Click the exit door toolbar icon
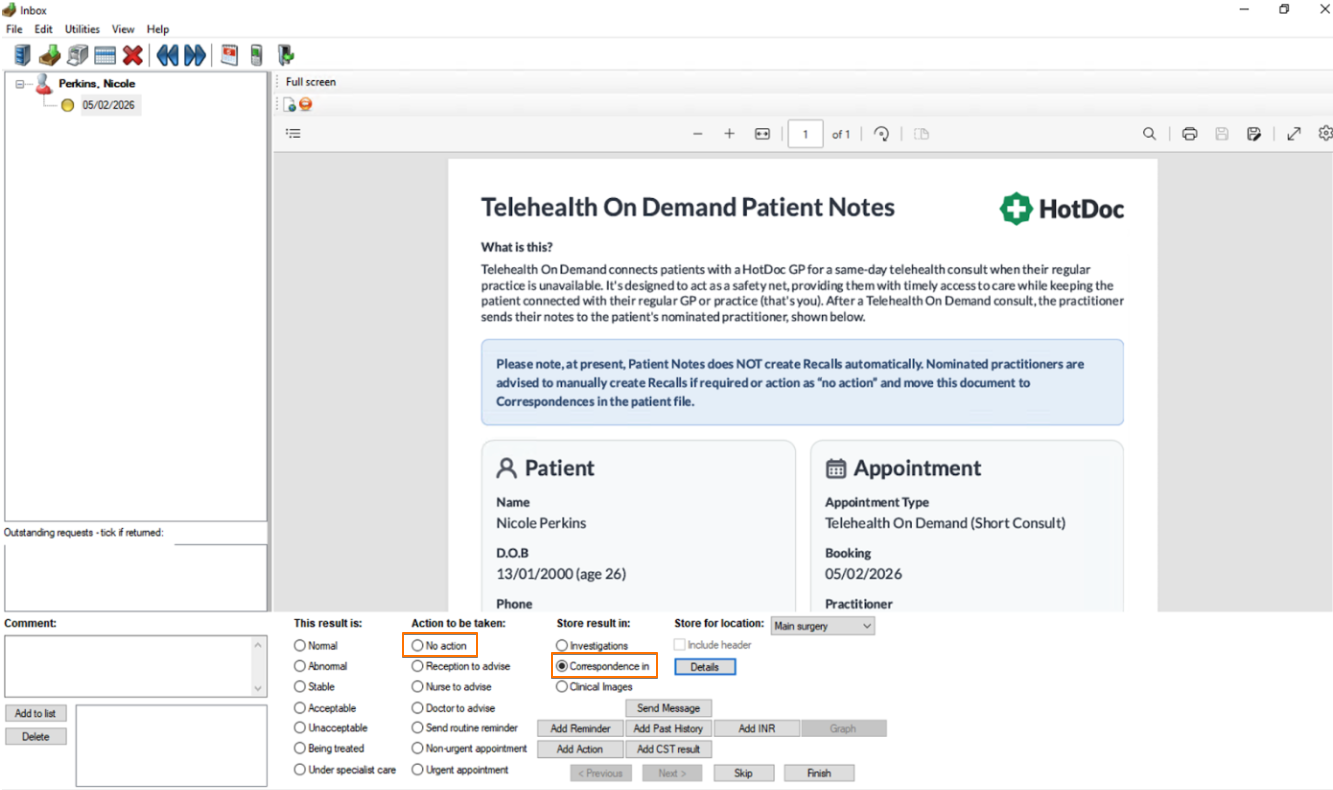 point(286,55)
